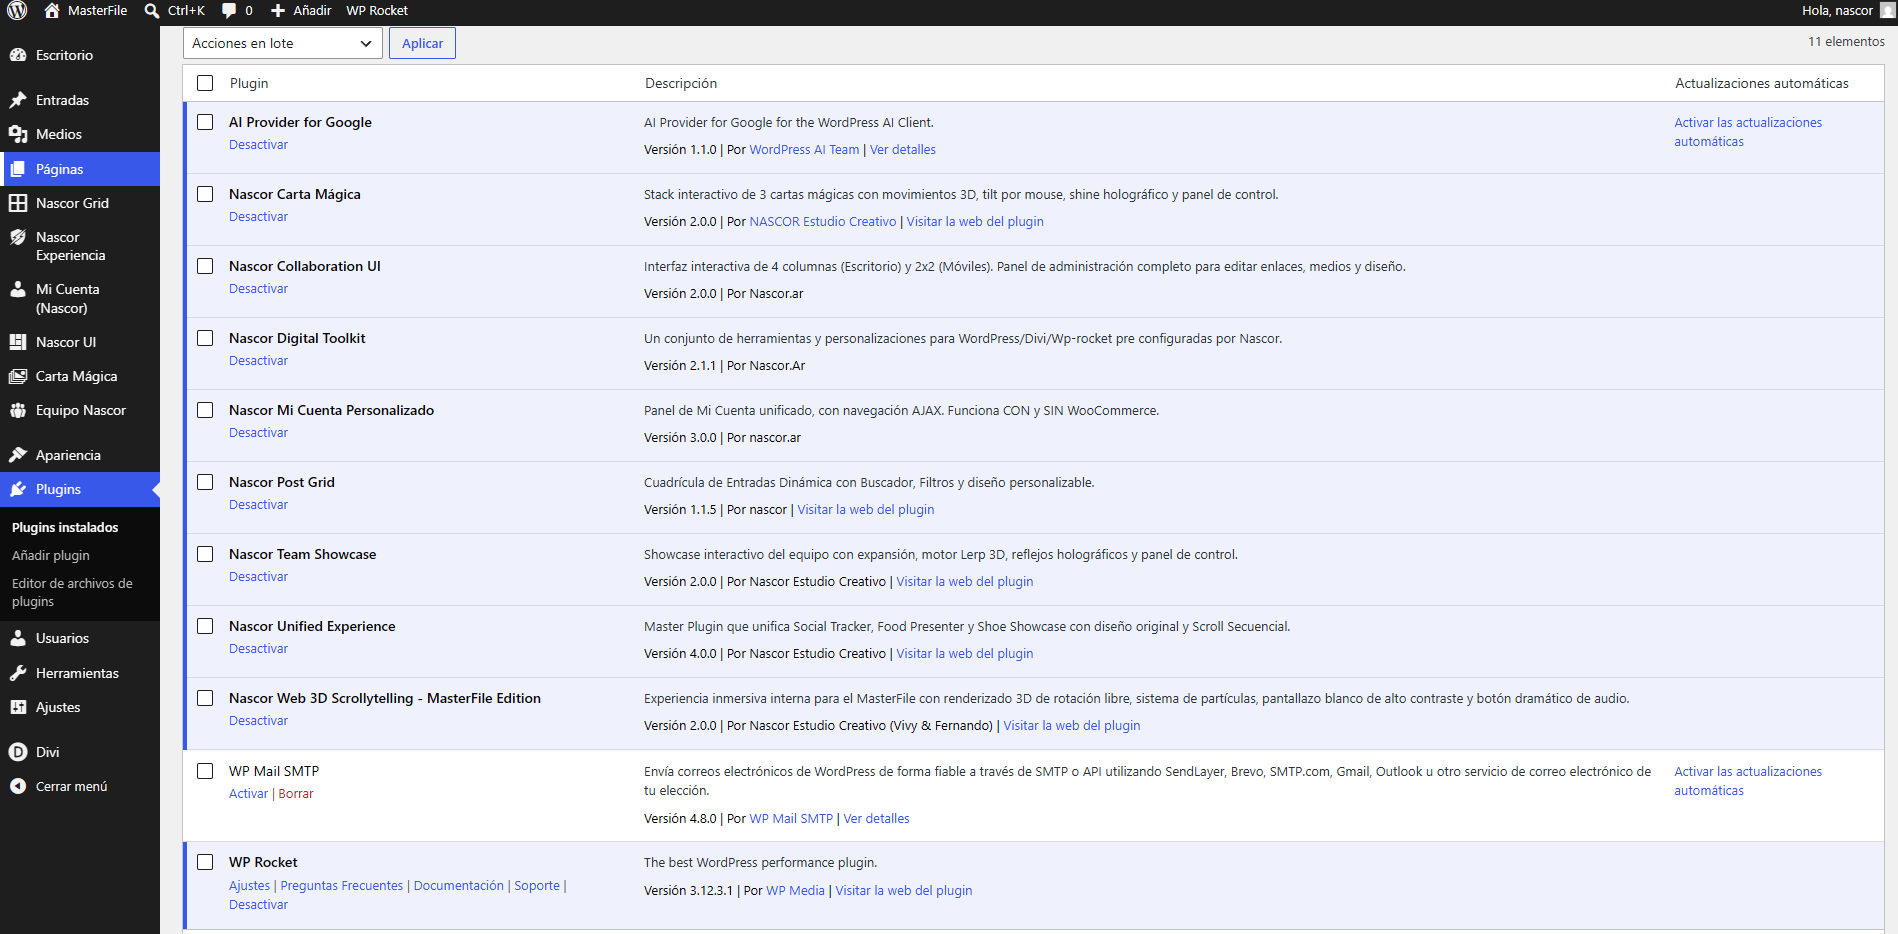Click the Carta Mágica icon
1898x934 pixels.
pyautogui.click(x=18, y=376)
